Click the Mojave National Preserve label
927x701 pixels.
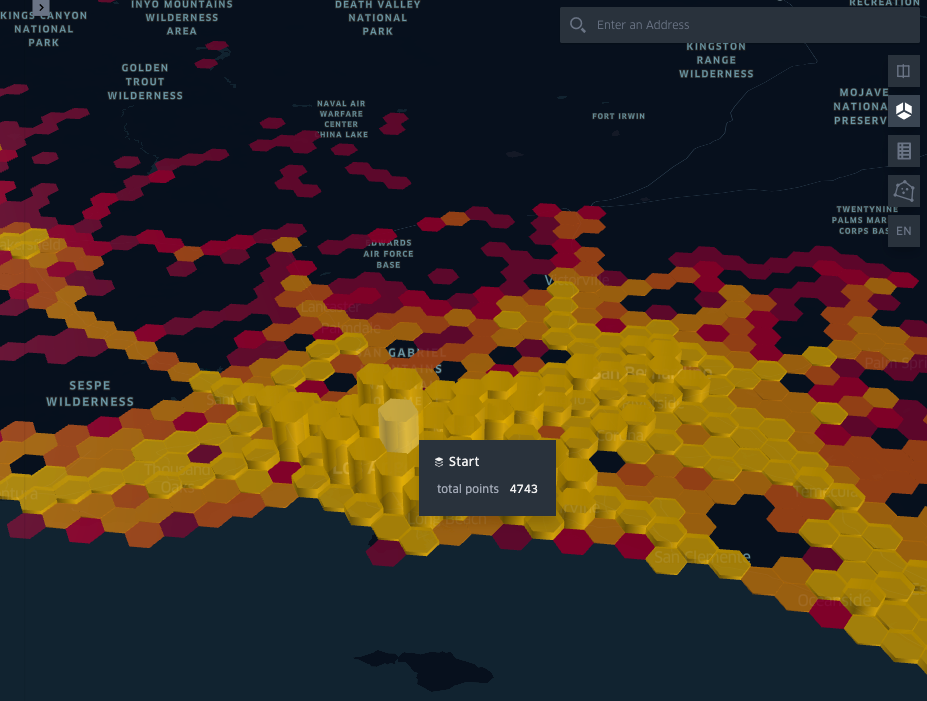pyautogui.click(x=861, y=106)
